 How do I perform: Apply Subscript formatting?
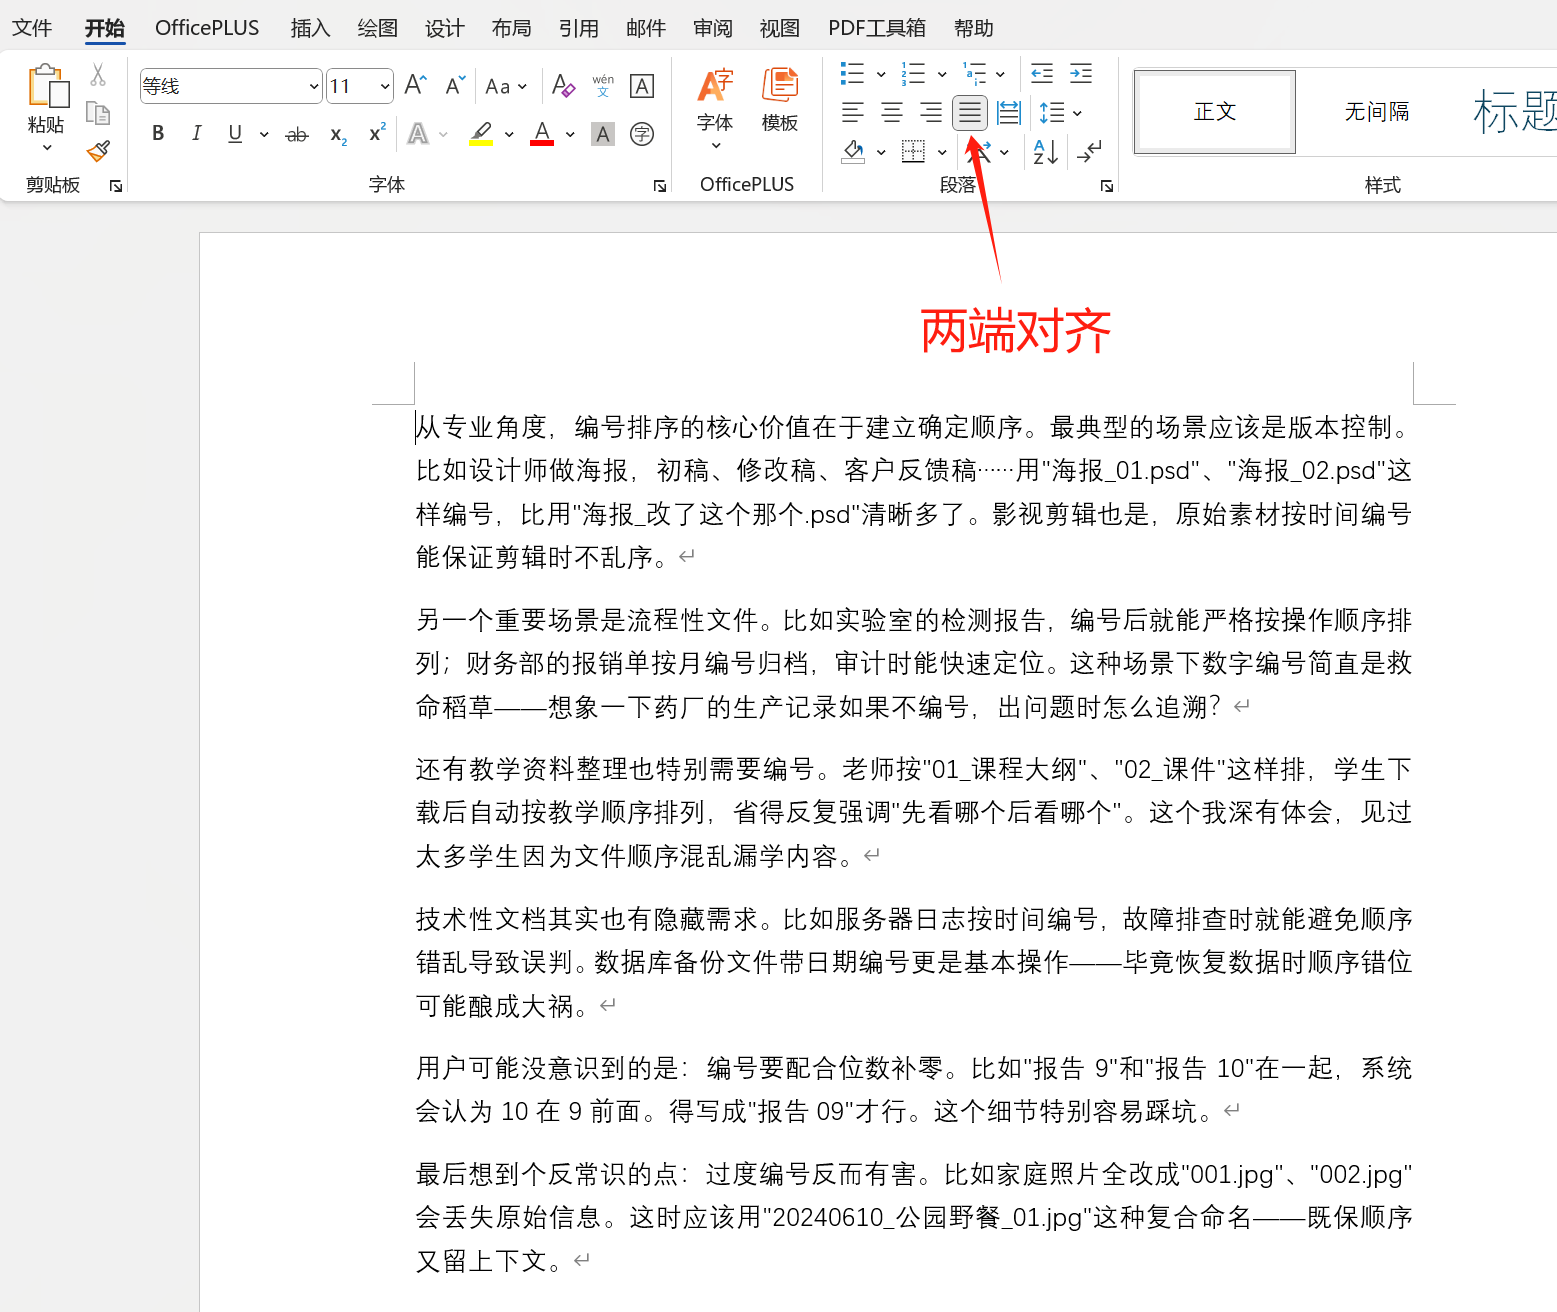336,135
